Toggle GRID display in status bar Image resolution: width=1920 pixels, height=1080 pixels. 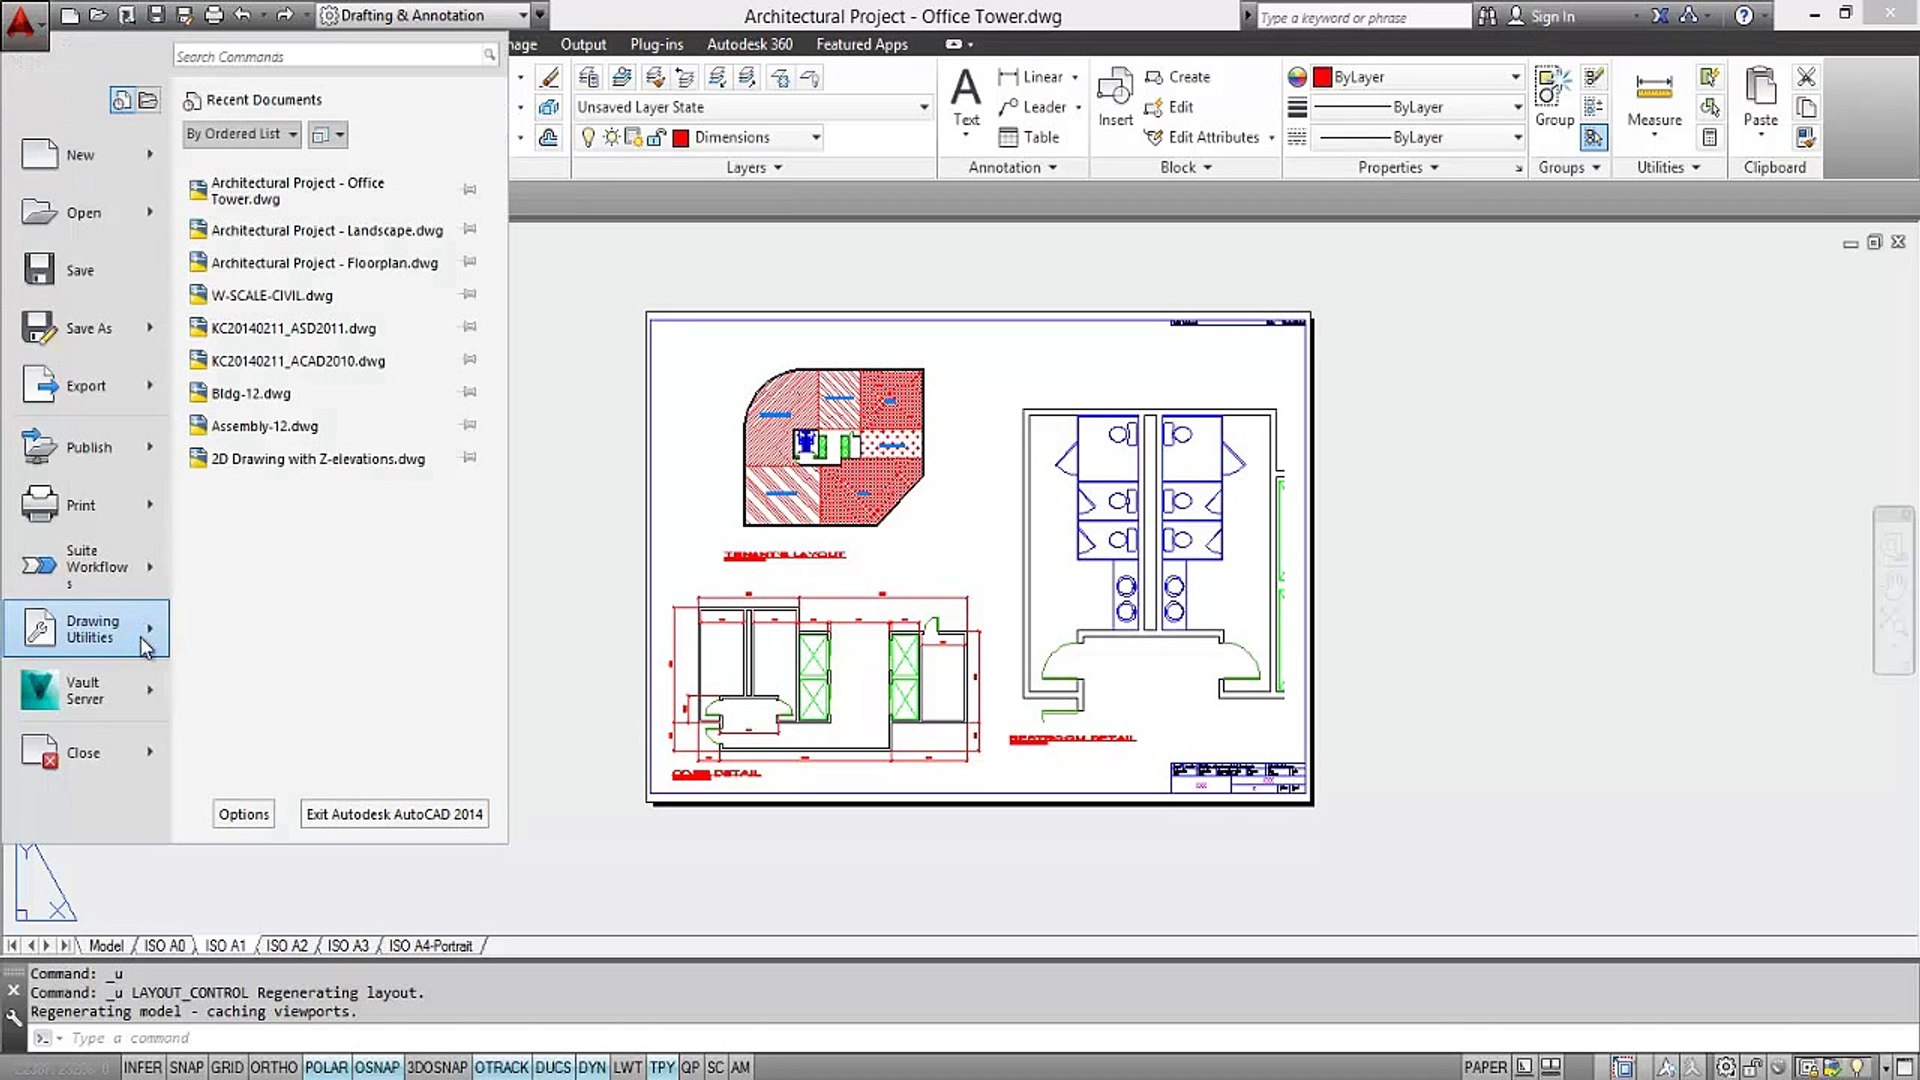pyautogui.click(x=227, y=1067)
